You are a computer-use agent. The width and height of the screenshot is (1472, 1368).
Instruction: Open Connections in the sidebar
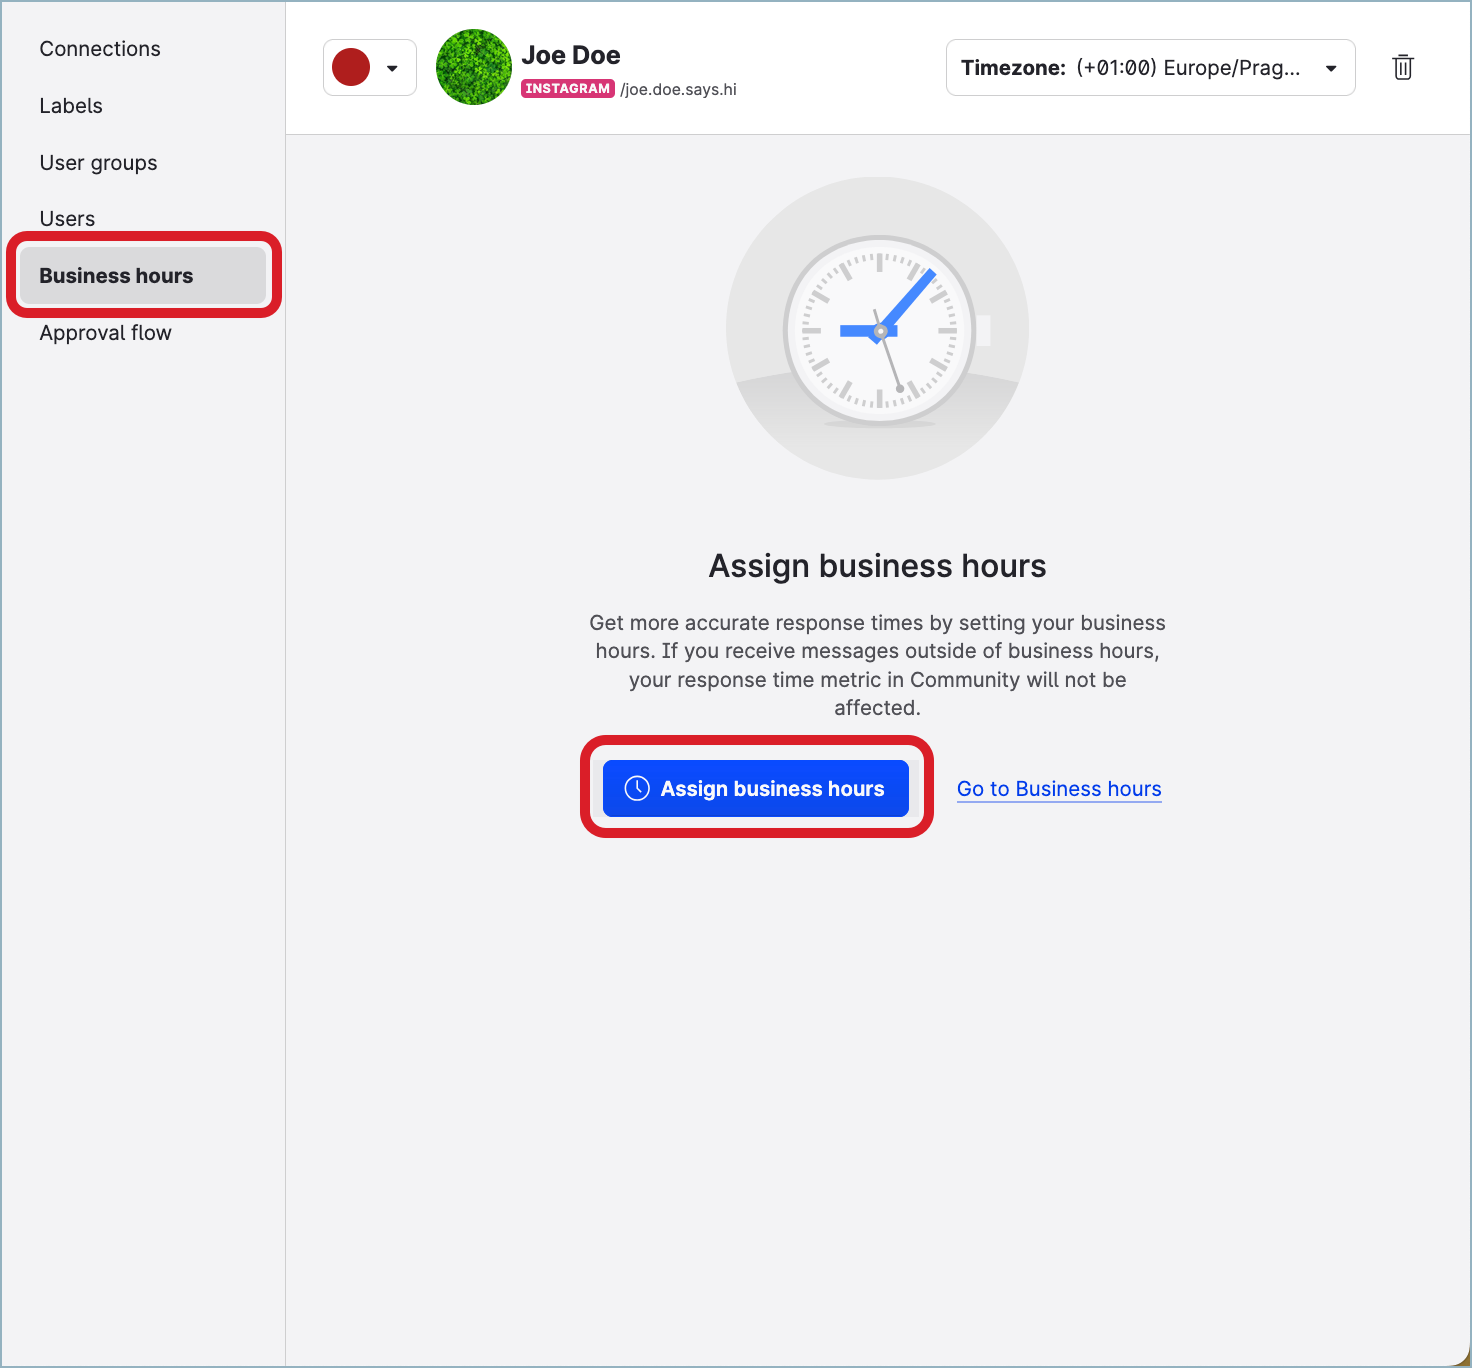[100, 49]
